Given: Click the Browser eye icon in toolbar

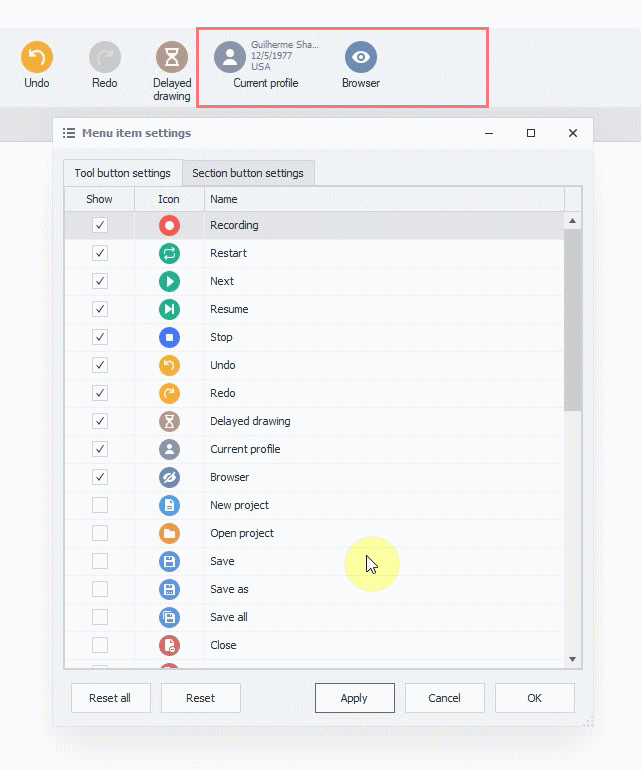Looking at the screenshot, I should tap(361, 57).
